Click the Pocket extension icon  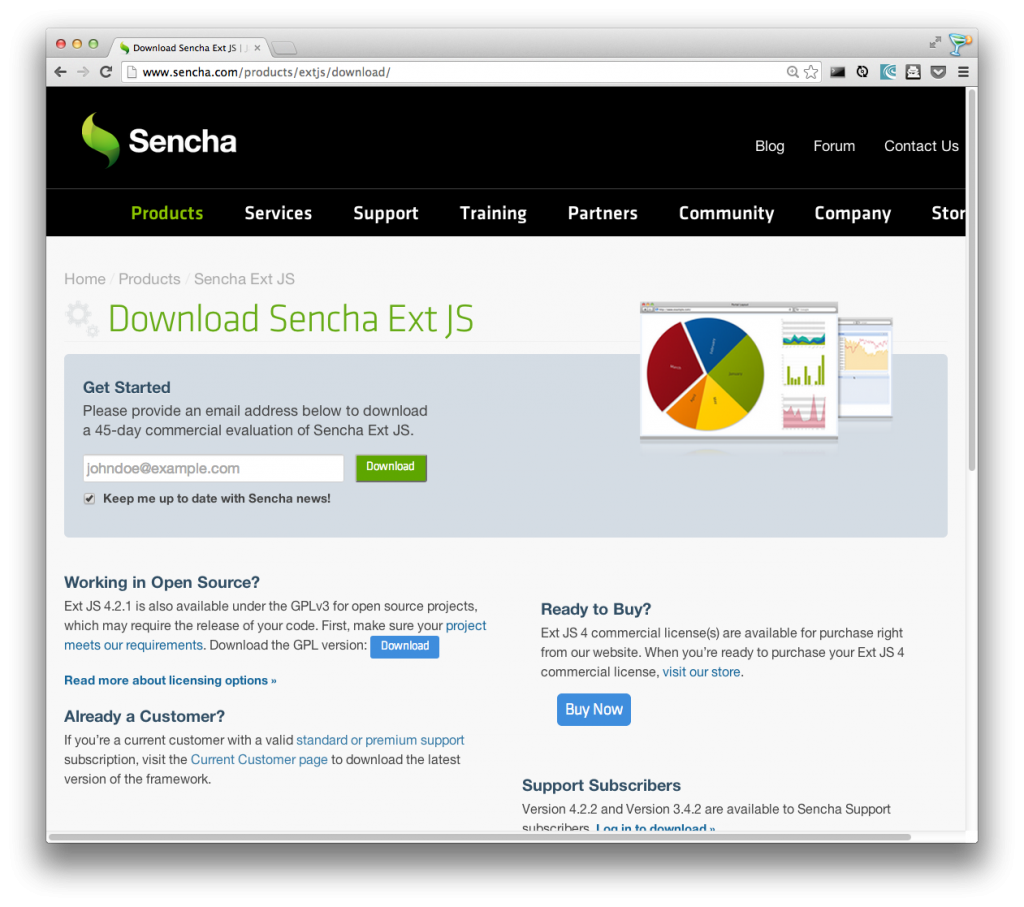pos(938,72)
